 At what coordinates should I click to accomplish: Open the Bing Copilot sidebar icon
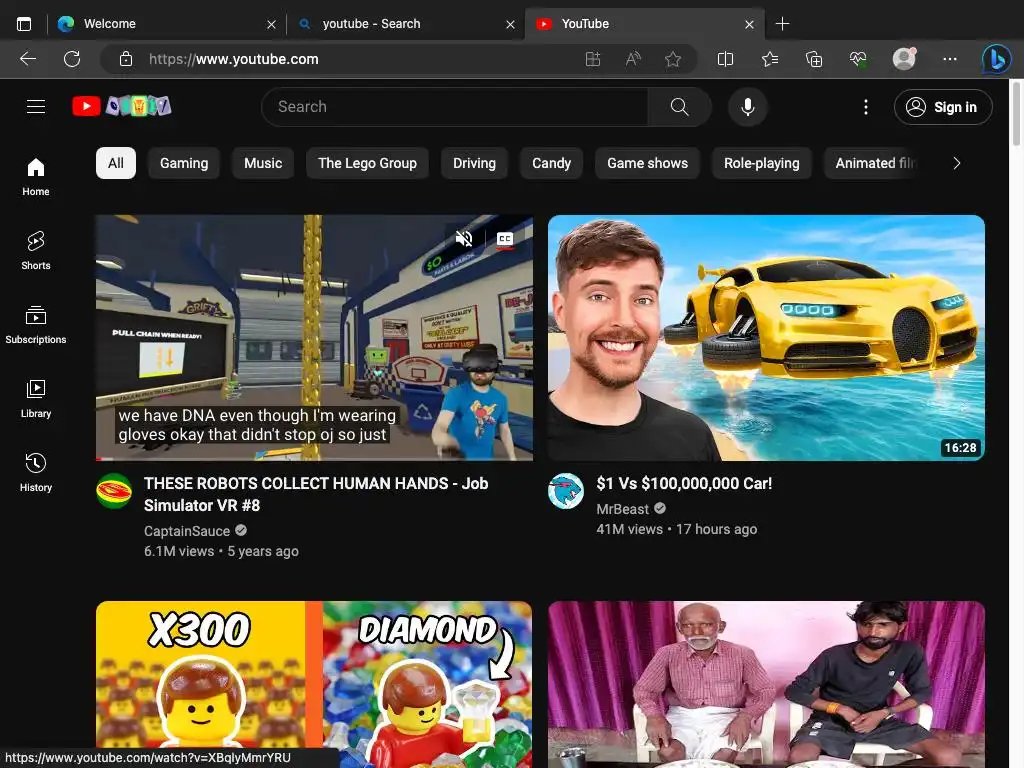(997, 59)
